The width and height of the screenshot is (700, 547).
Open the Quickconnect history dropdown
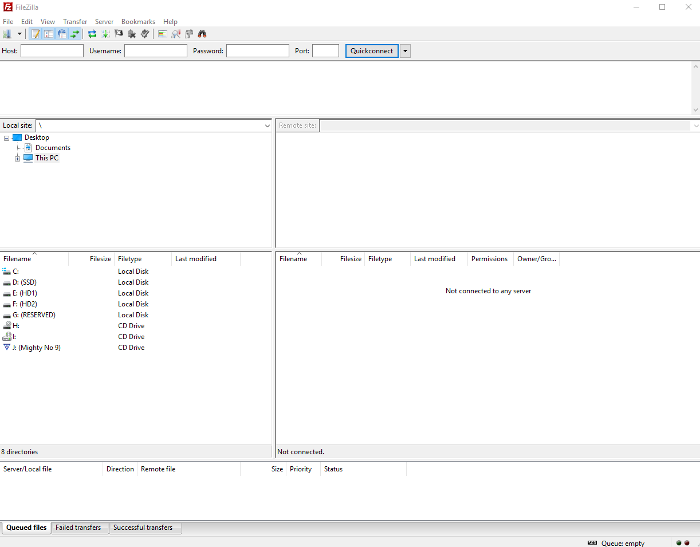405,51
